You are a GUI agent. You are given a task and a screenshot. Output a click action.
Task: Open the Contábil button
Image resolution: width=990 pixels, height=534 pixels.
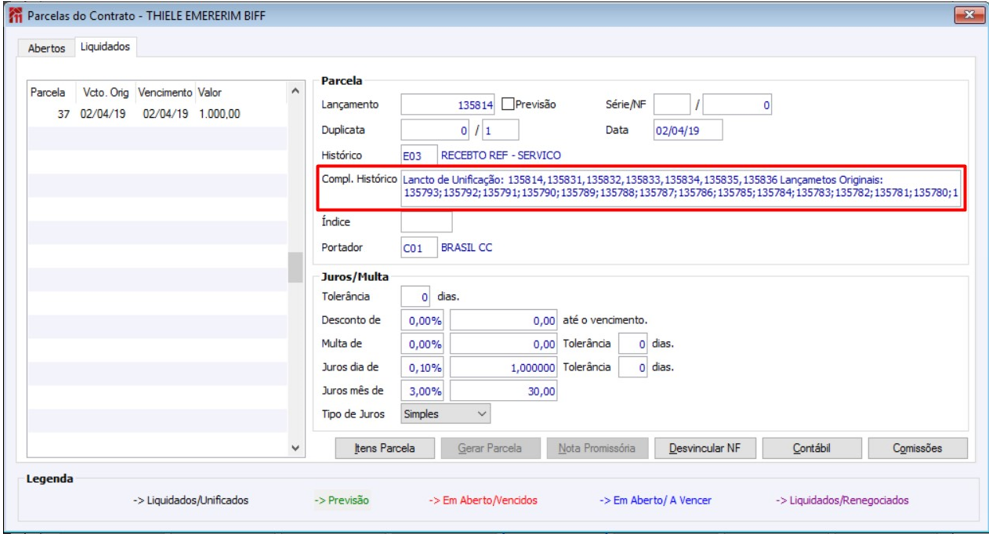point(812,448)
